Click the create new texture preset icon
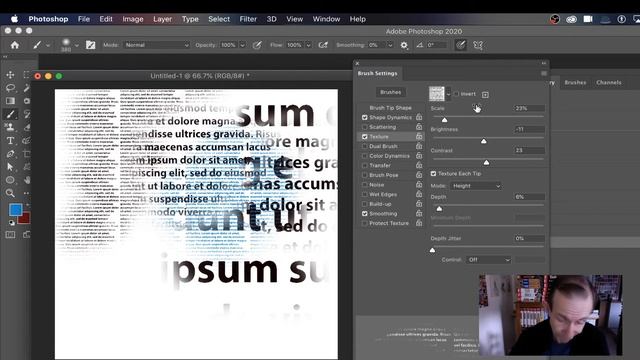The image size is (640, 360). (485, 95)
